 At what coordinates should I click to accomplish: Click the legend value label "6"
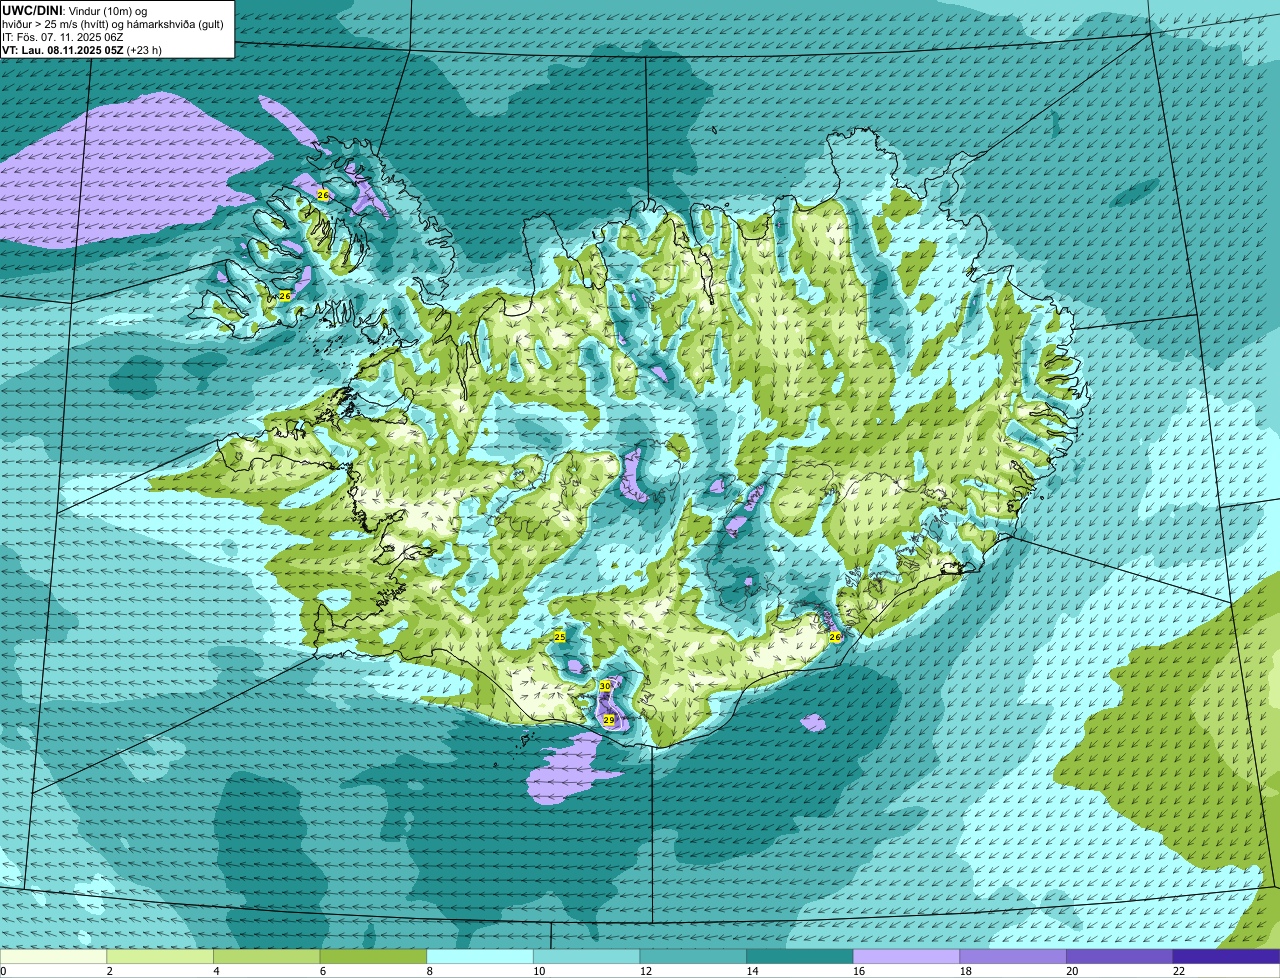pos(322,971)
